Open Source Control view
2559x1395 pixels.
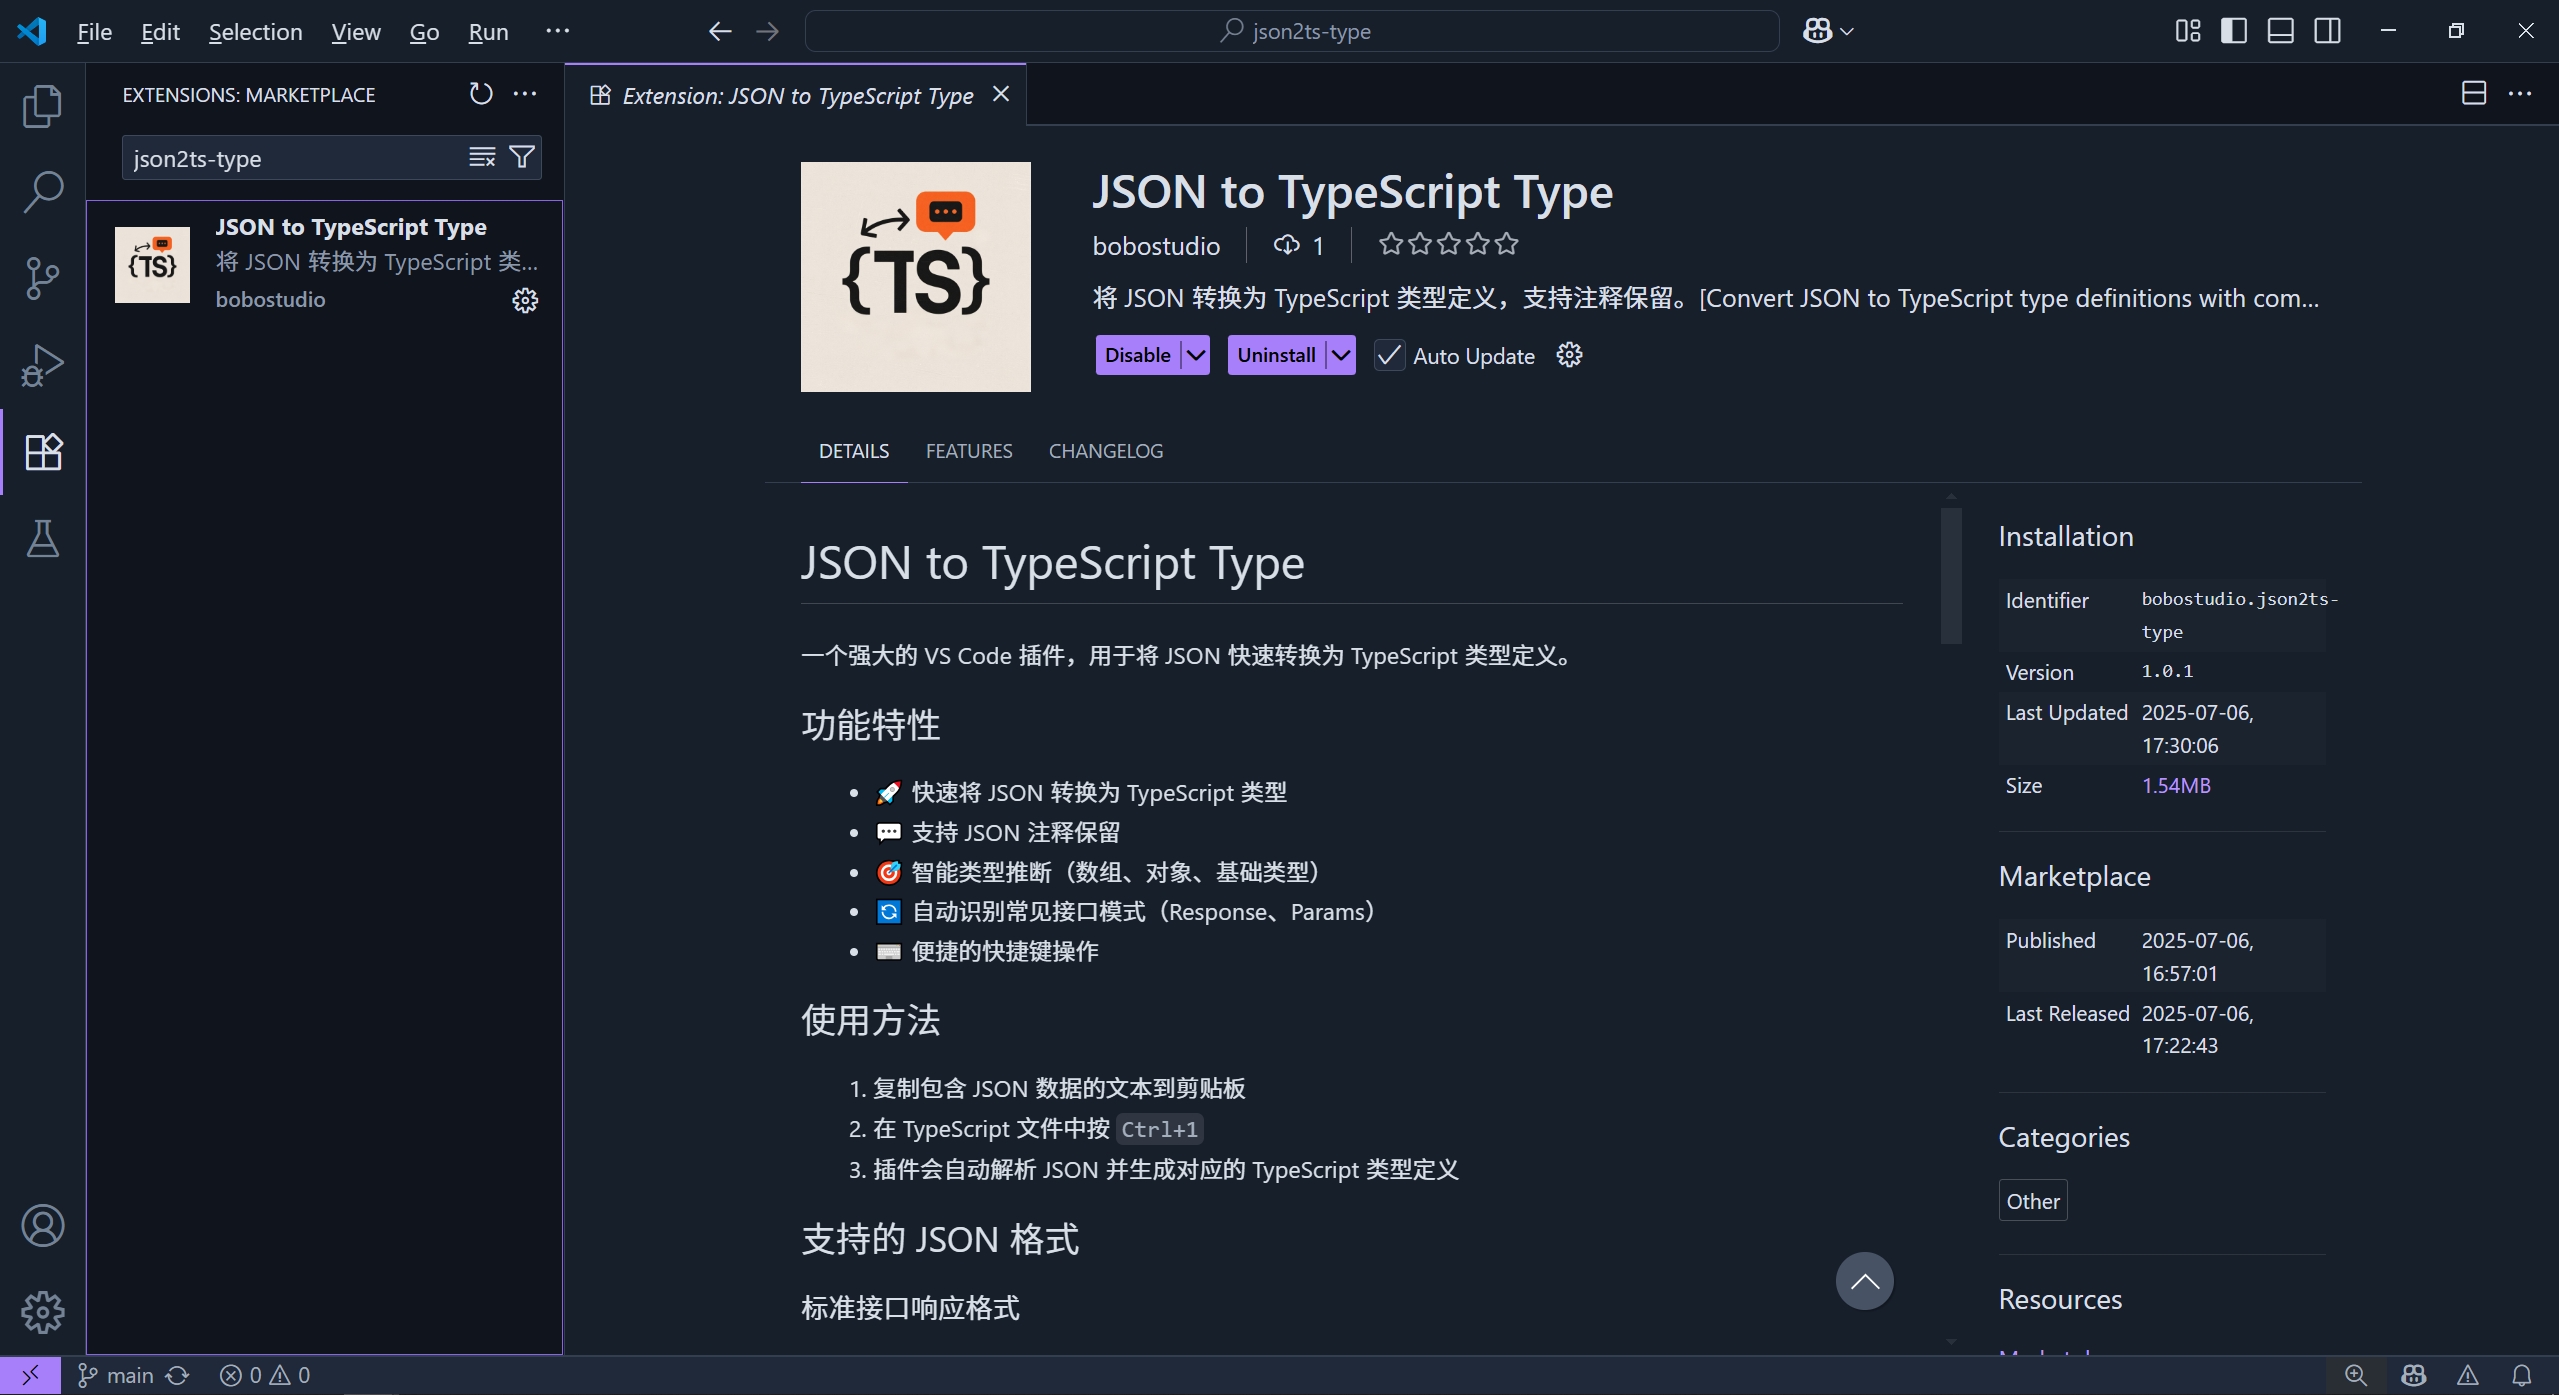click(x=42, y=278)
